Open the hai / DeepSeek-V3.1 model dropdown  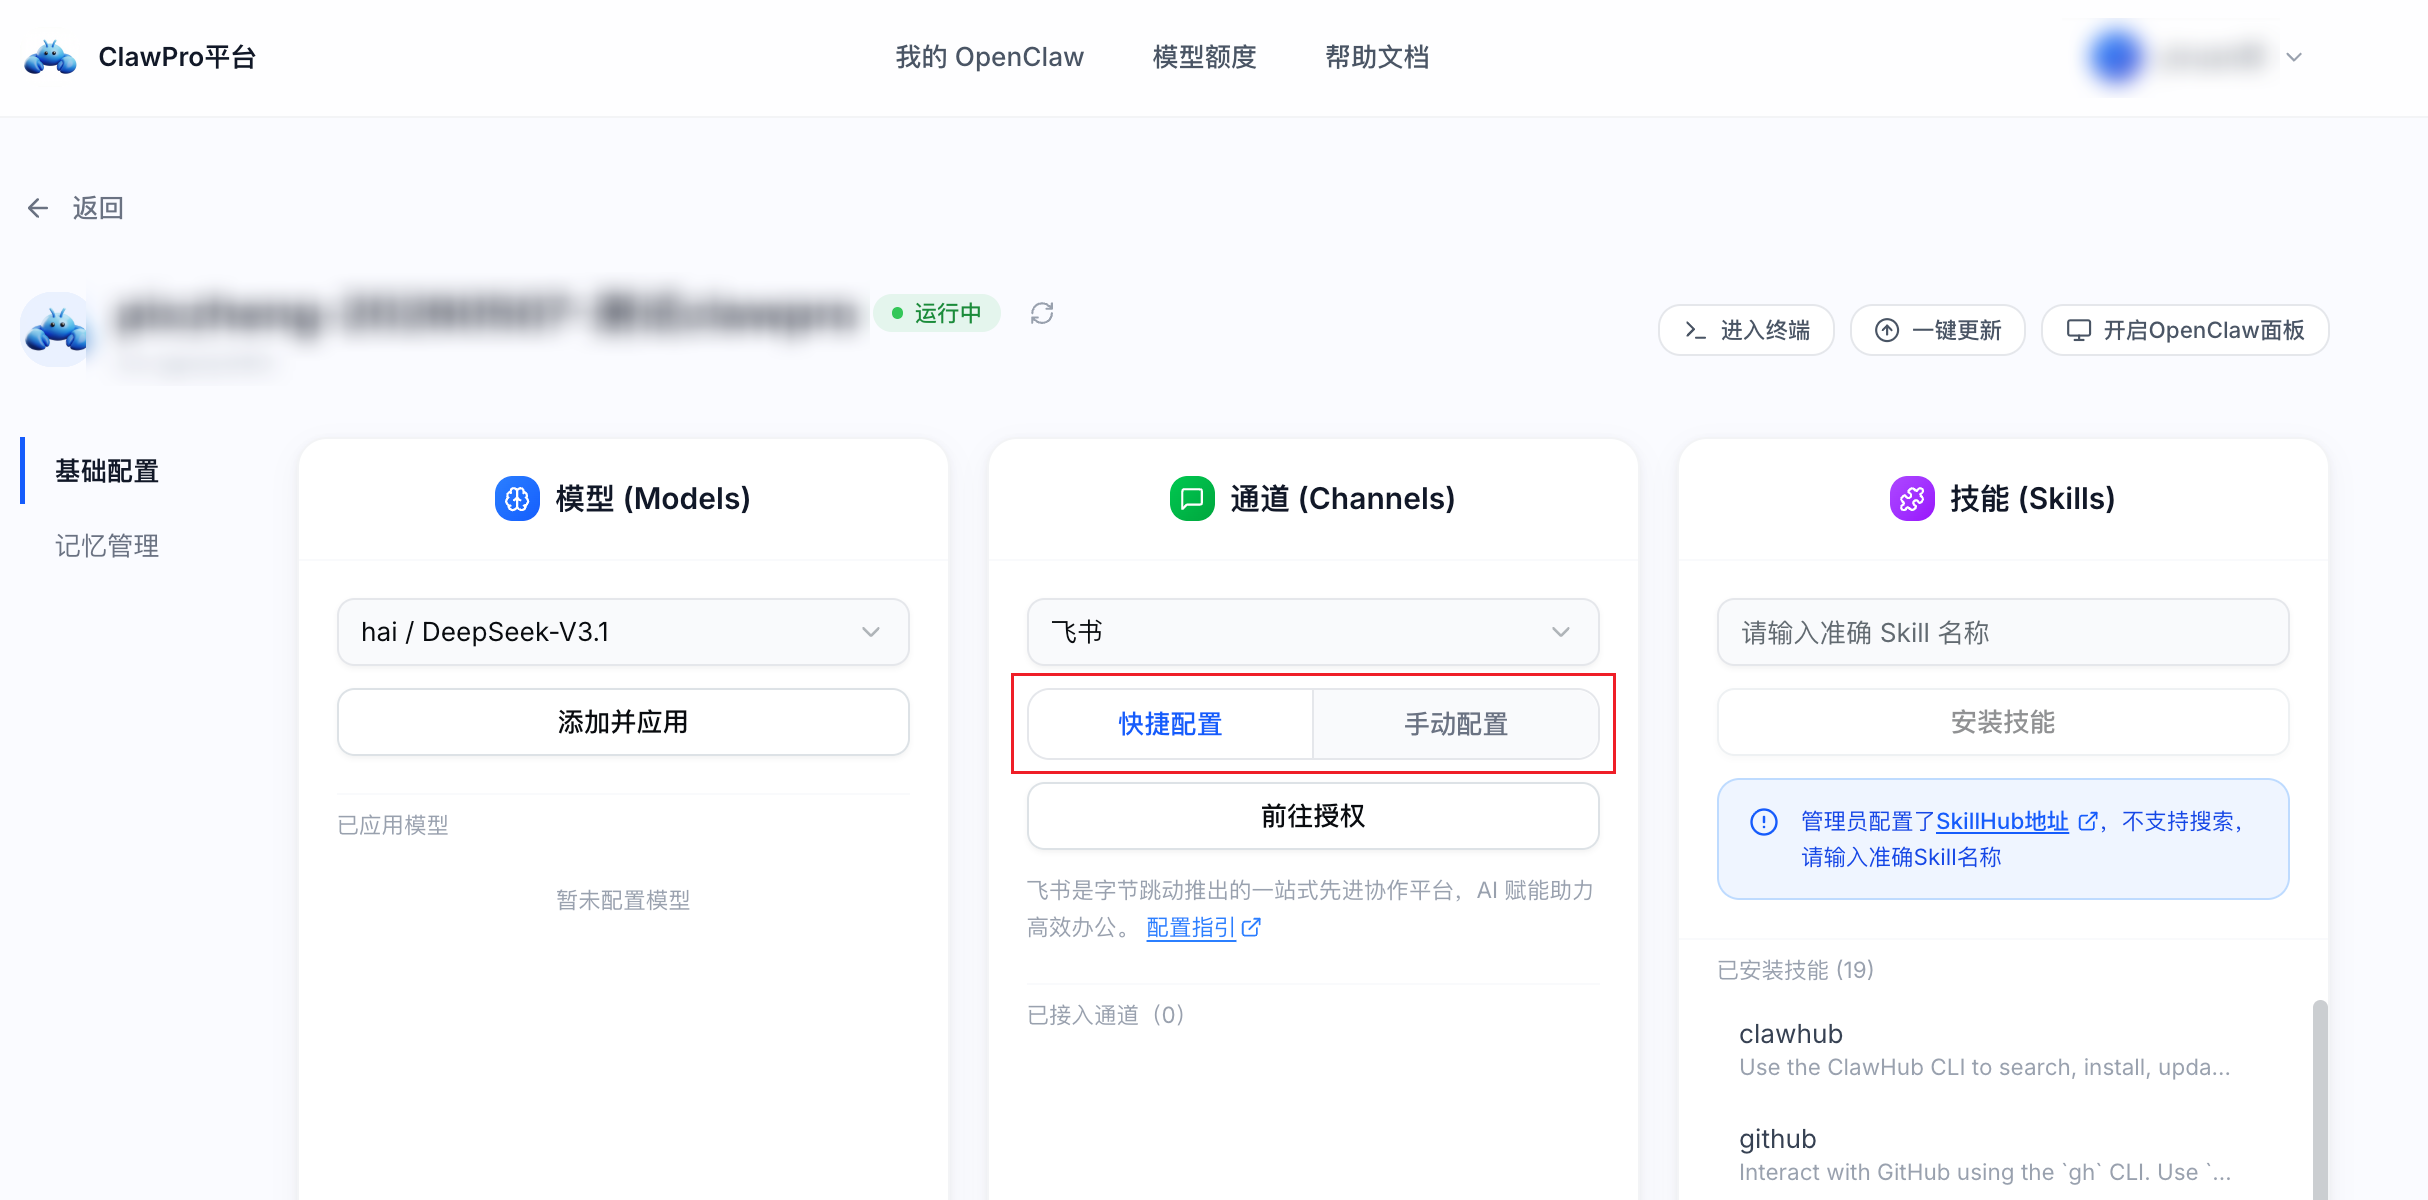click(622, 632)
